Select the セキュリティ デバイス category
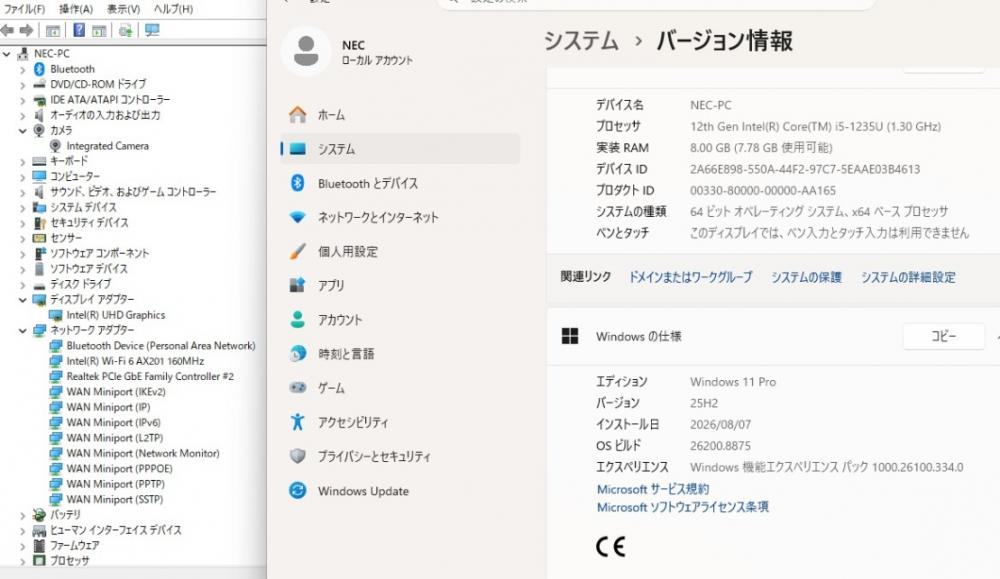1000x579 pixels. pos(89,223)
